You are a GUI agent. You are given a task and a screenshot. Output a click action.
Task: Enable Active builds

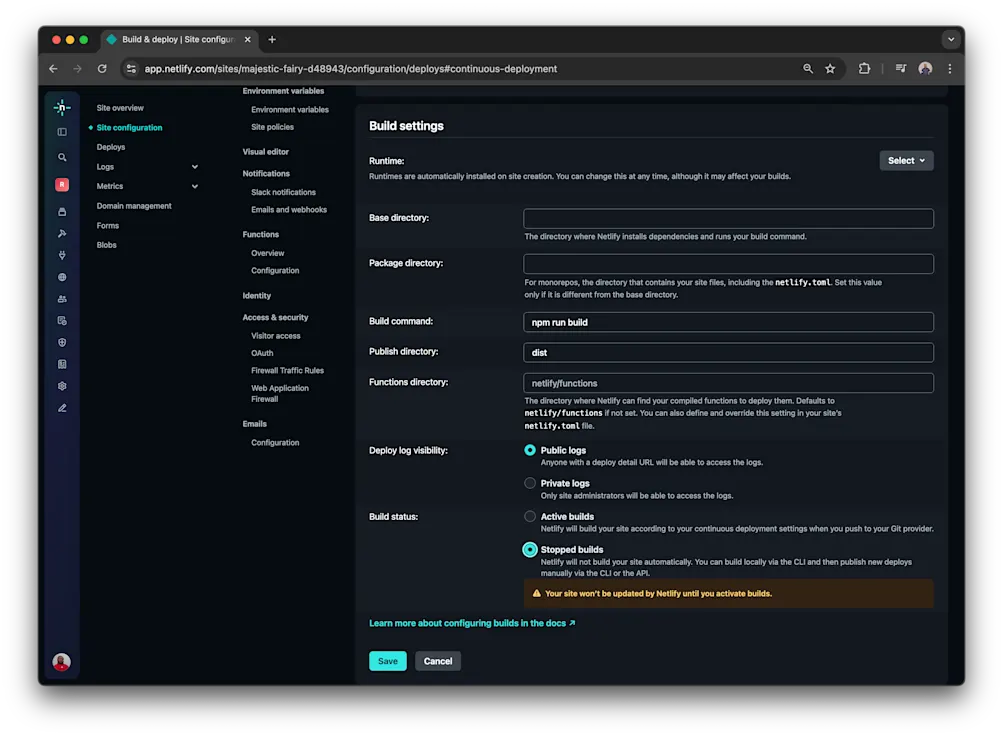(530, 516)
